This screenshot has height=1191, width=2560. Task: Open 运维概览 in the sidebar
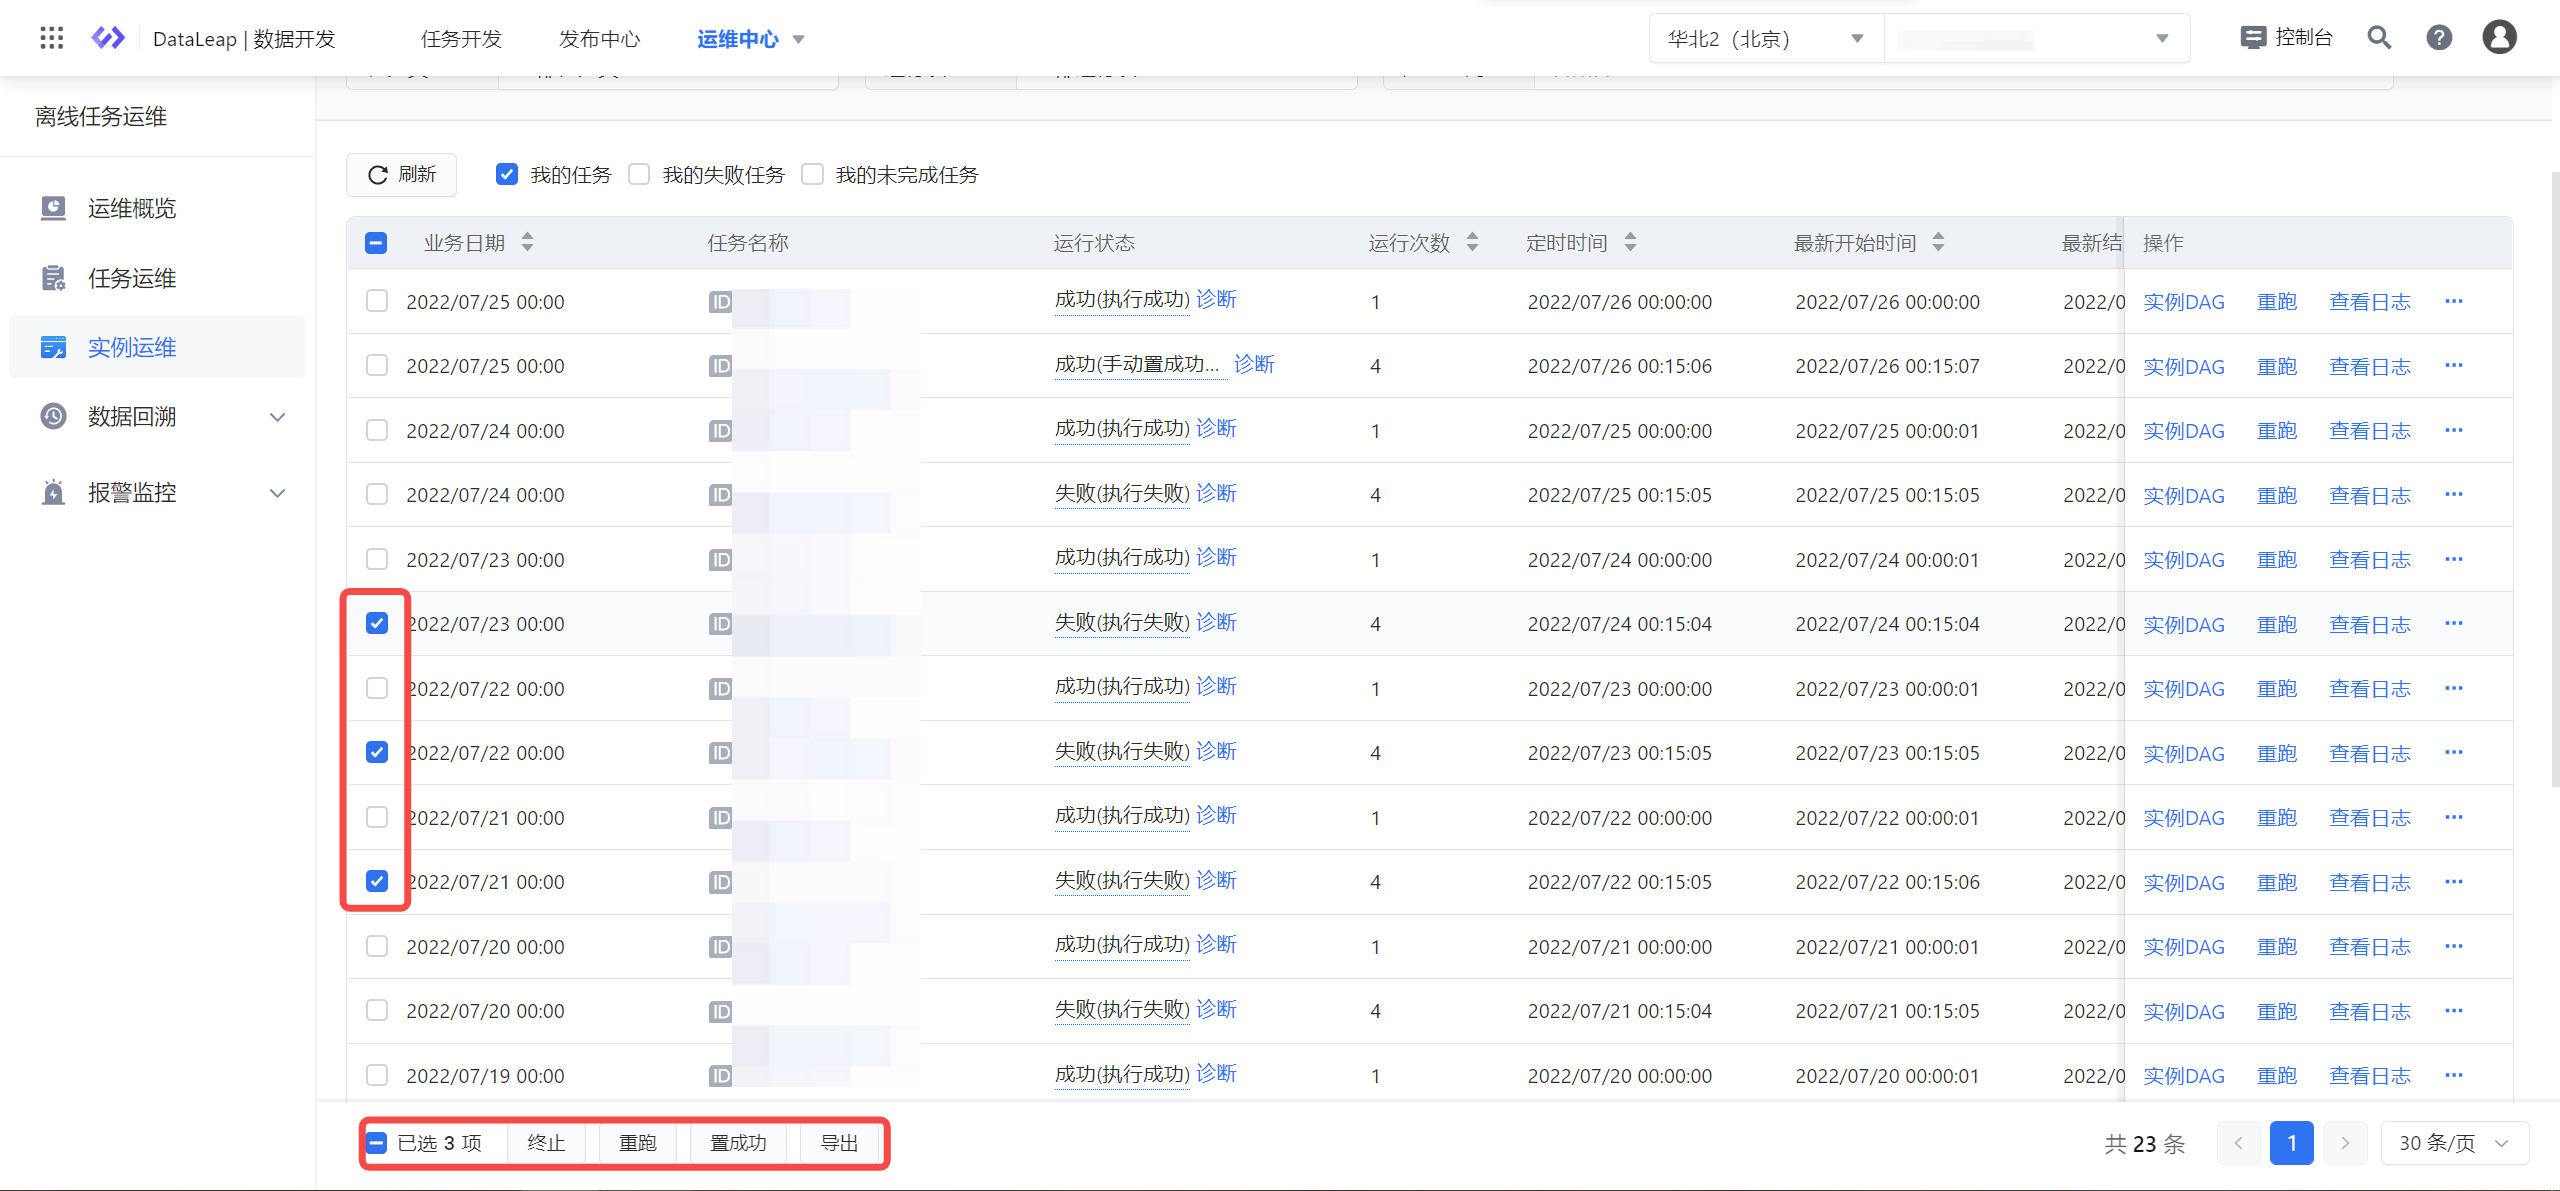(x=131, y=208)
